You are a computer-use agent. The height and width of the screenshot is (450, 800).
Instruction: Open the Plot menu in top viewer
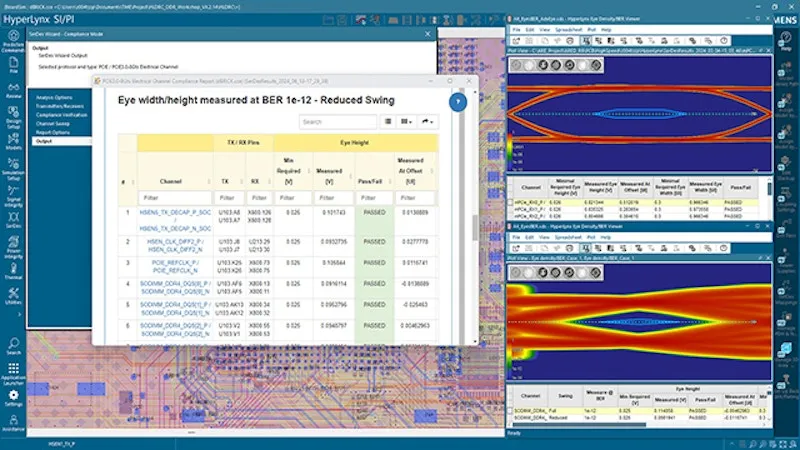(x=591, y=30)
